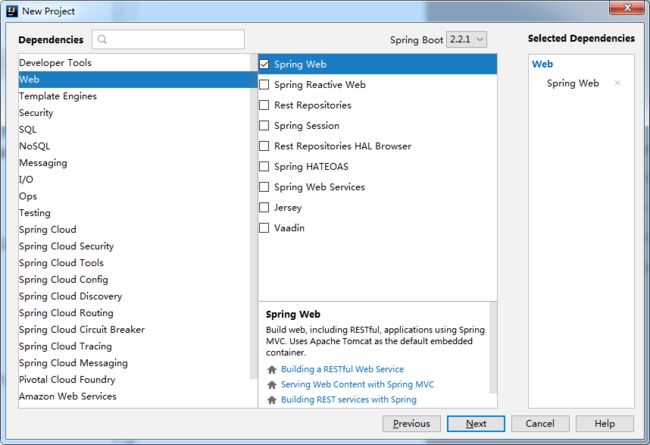Image resolution: width=650 pixels, height=445 pixels.
Task: Proceed with the Next button
Action: click(476, 423)
